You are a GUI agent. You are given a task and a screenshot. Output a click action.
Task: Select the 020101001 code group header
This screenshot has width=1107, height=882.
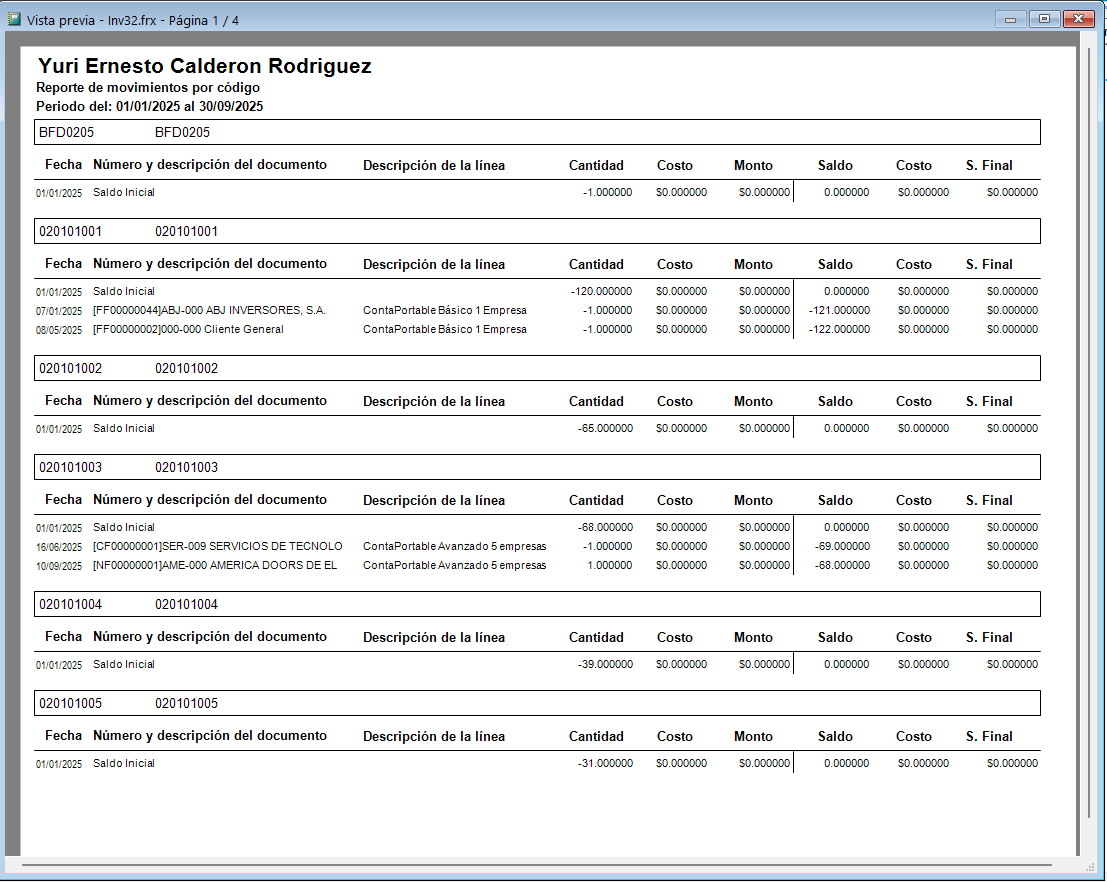[537, 231]
